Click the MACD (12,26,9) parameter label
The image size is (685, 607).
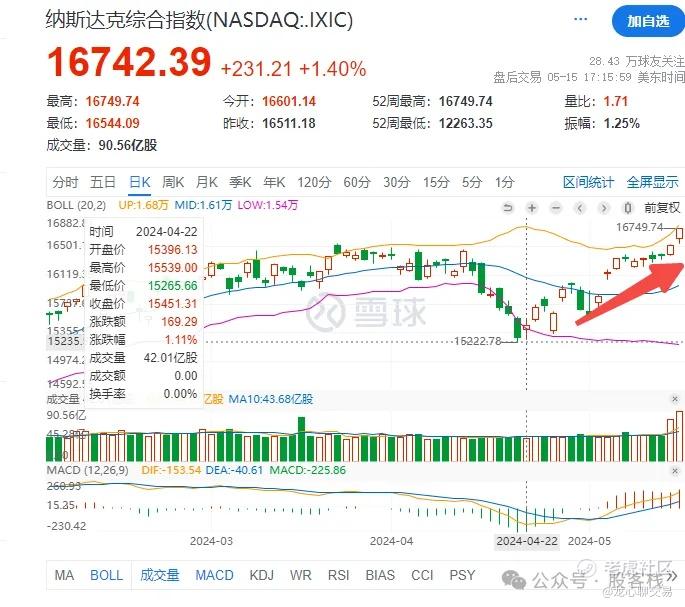87,471
